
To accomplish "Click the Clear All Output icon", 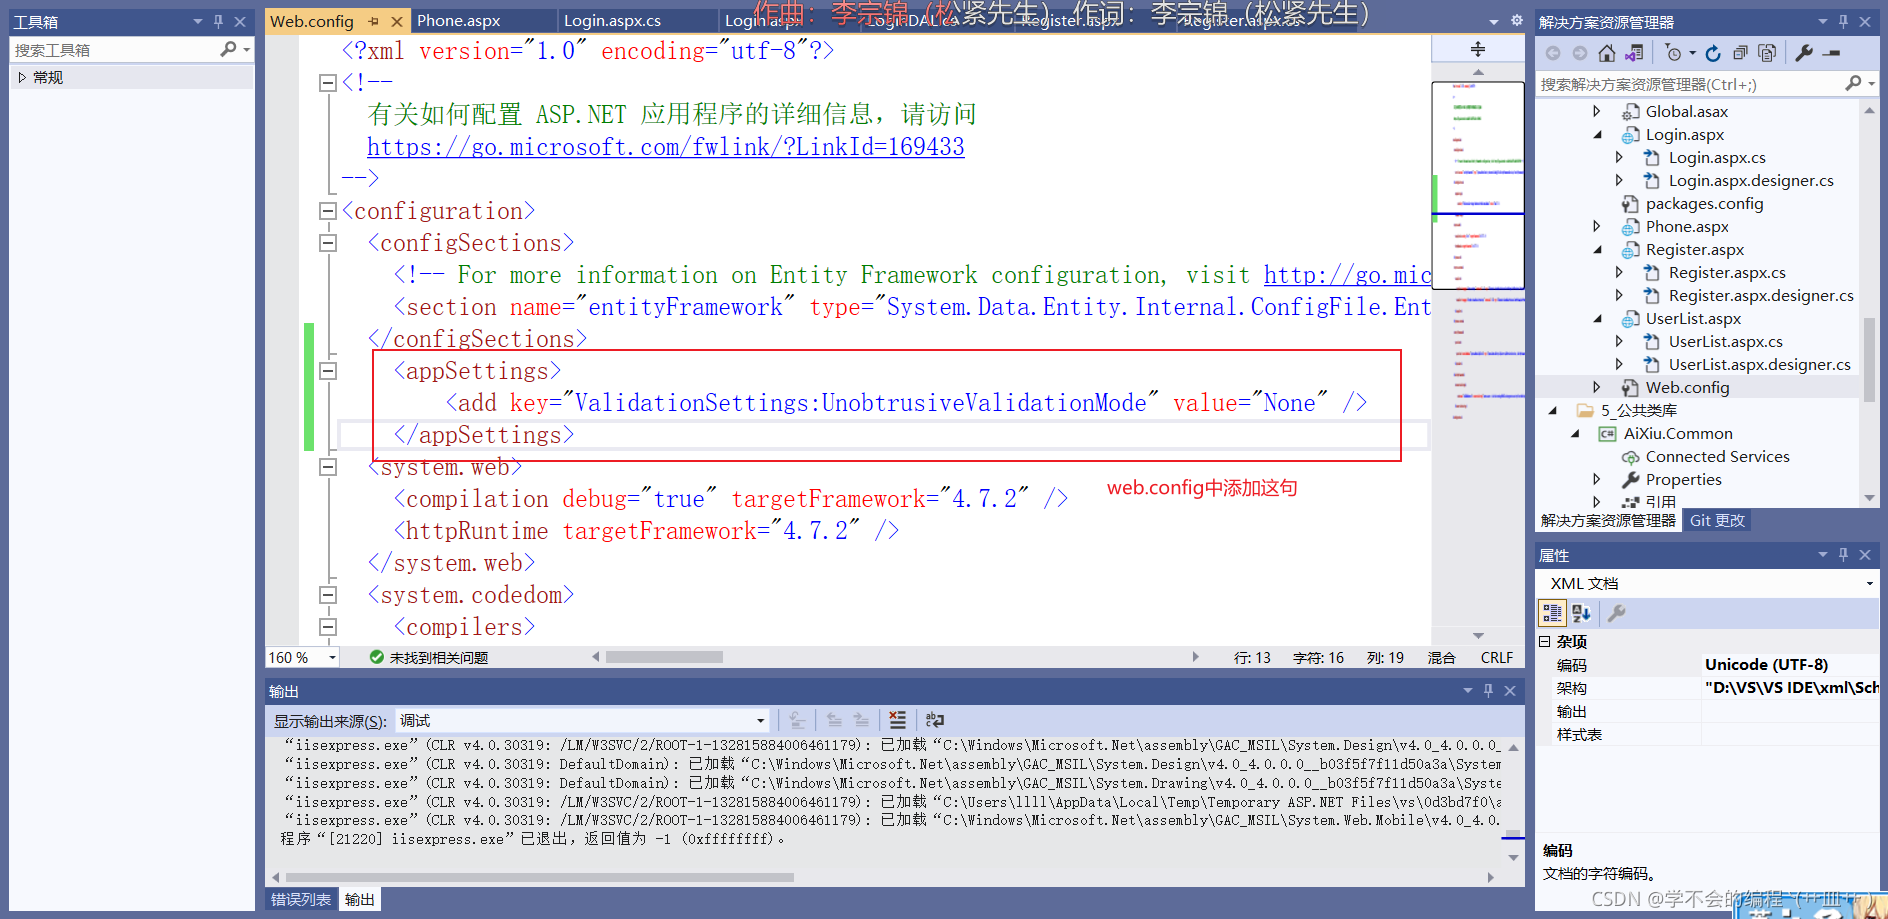I will coord(897,721).
